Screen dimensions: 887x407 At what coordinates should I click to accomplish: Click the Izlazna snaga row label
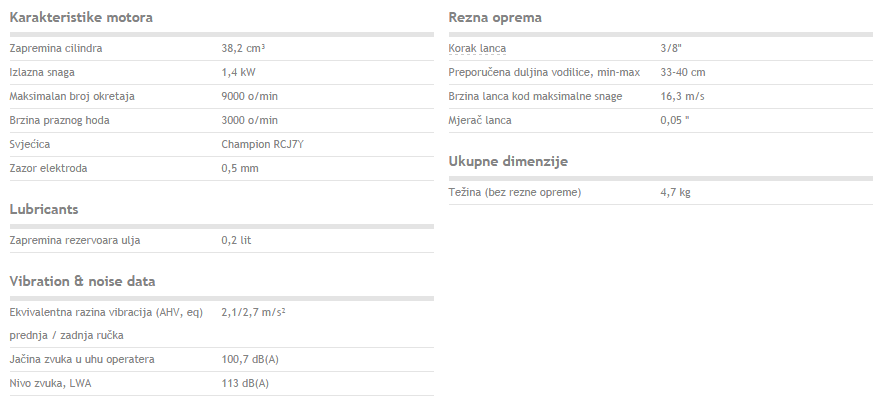(42, 72)
